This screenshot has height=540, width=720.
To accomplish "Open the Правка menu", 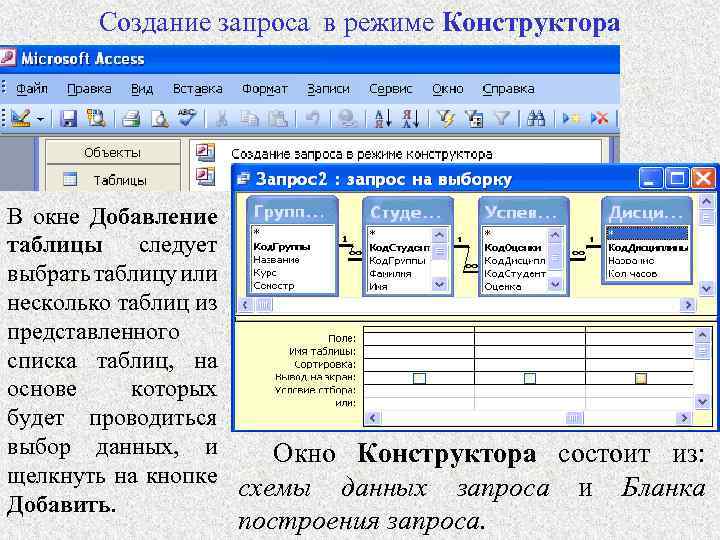I will (x=89, y=88).
